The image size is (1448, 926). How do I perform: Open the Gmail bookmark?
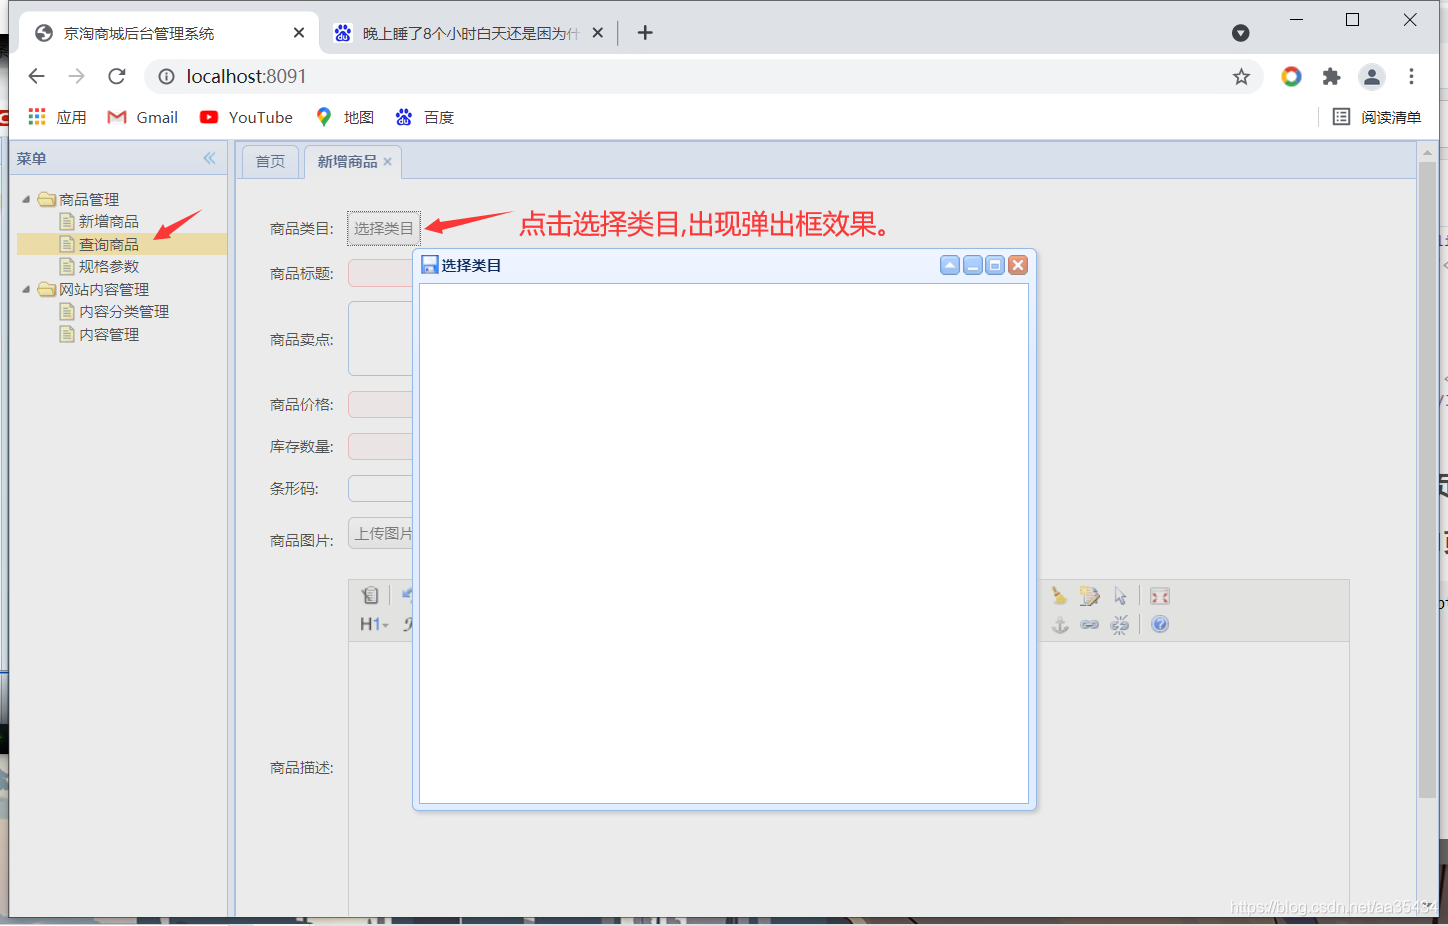point(142,117)
